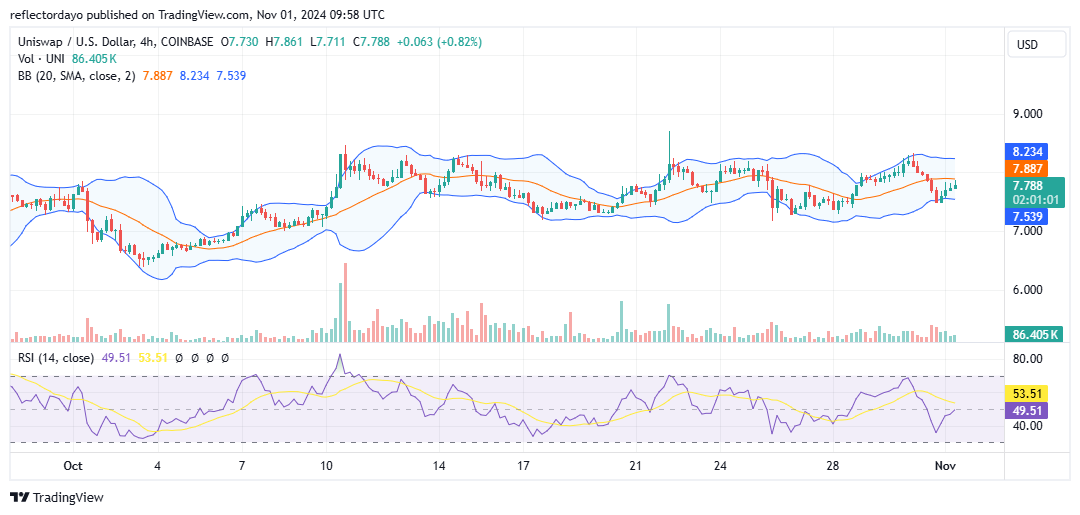Click the green 86.405K volume axis tag
The width and height of the screenshot is (1080, 515).
point(1035,335)
